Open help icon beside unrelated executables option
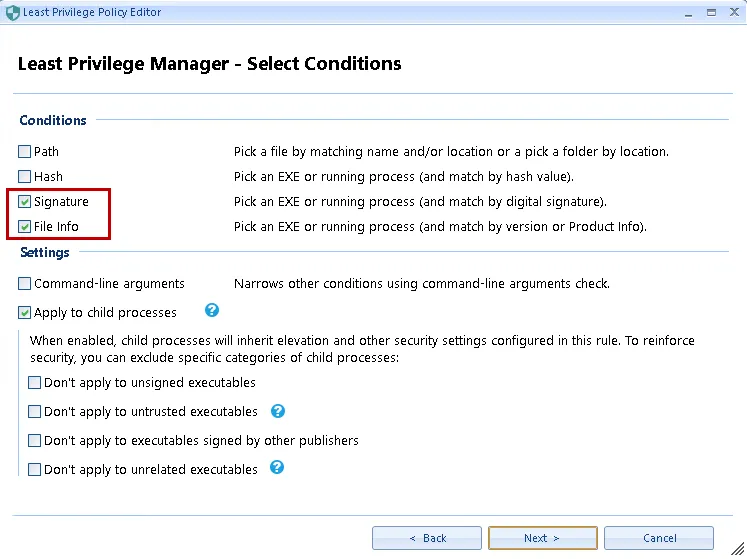 tap(277, 467)
